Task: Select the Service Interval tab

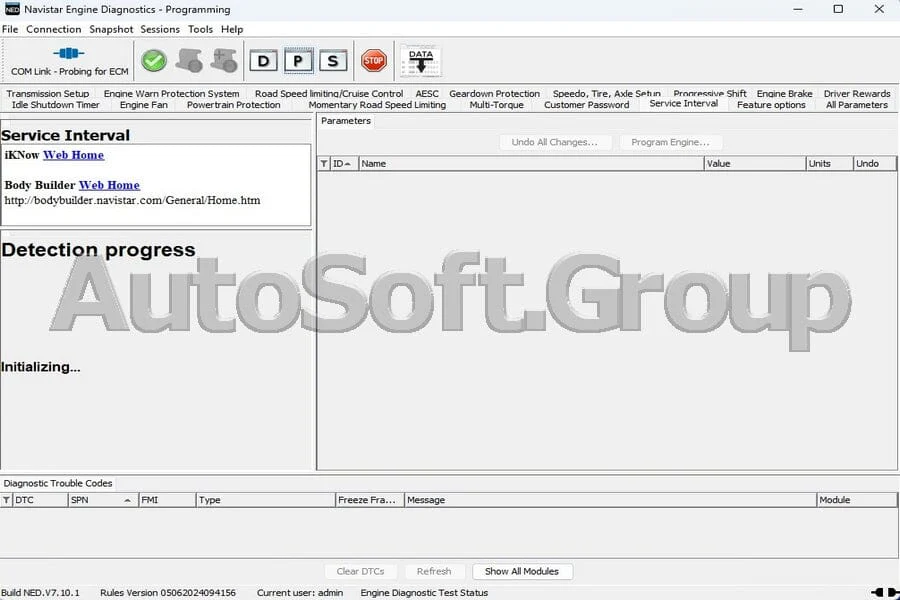Action: pyautogui.click(x=684, y=104)
